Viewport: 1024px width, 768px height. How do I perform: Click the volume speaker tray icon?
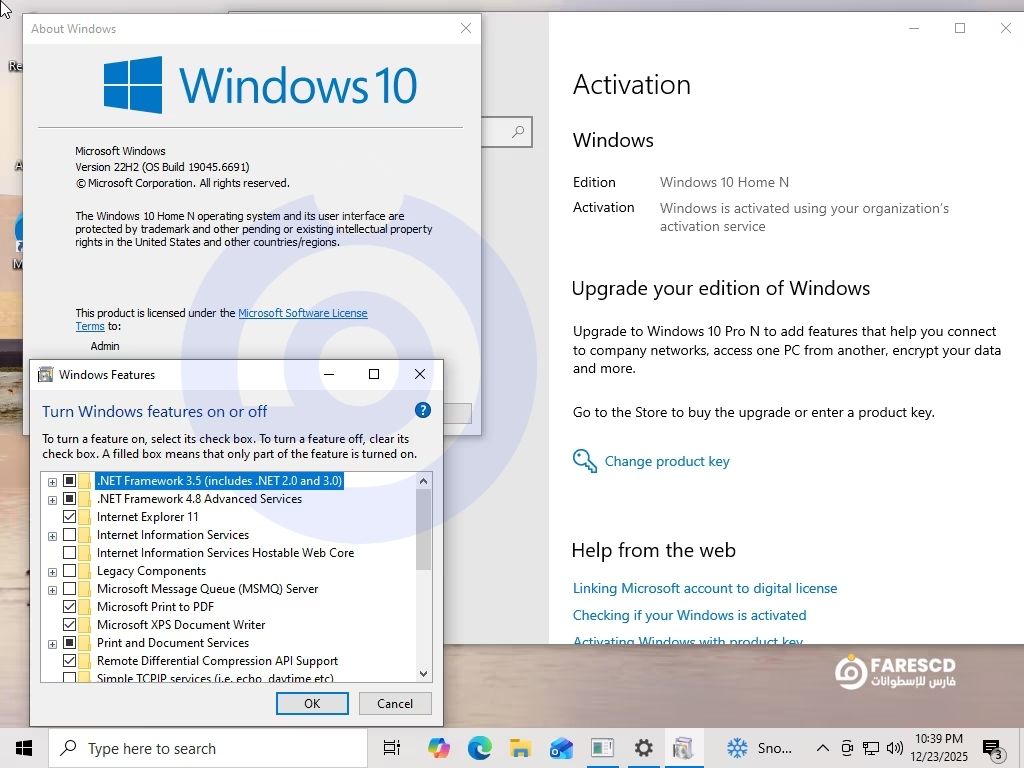[894, 748]
